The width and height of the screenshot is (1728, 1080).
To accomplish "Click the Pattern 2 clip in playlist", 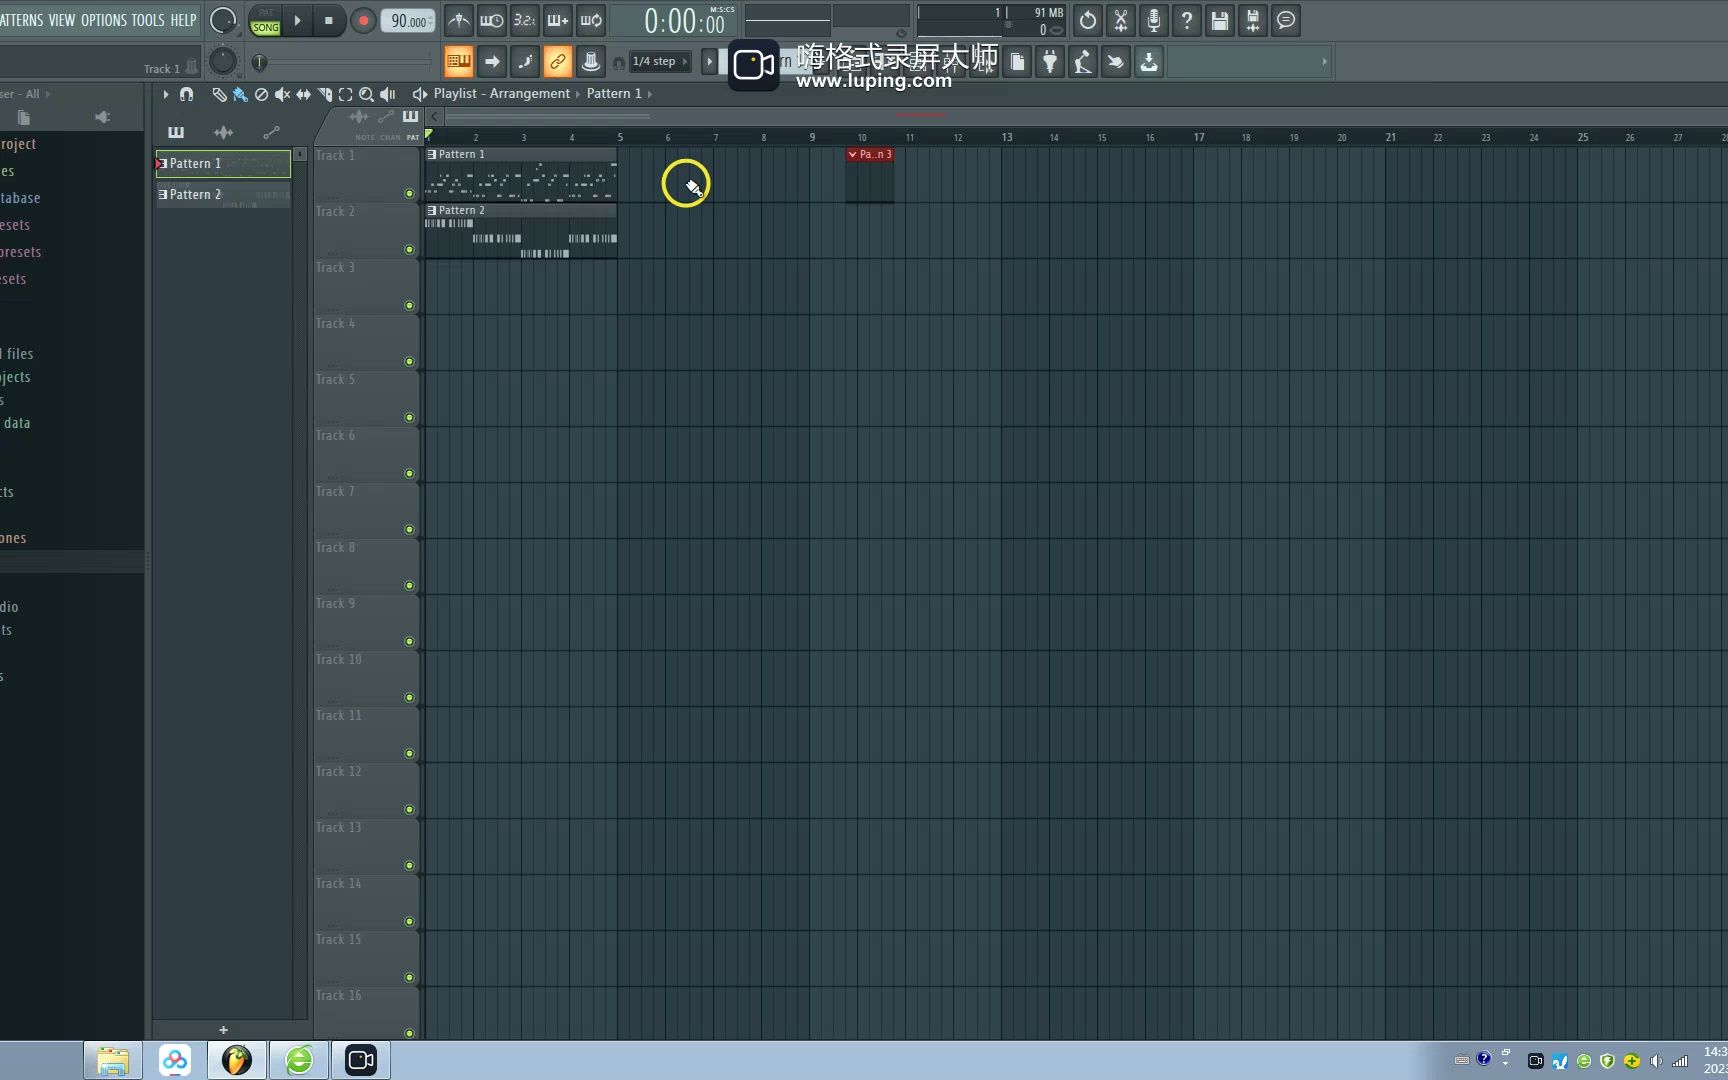I will pyautogui.click(x=521, y=232).
